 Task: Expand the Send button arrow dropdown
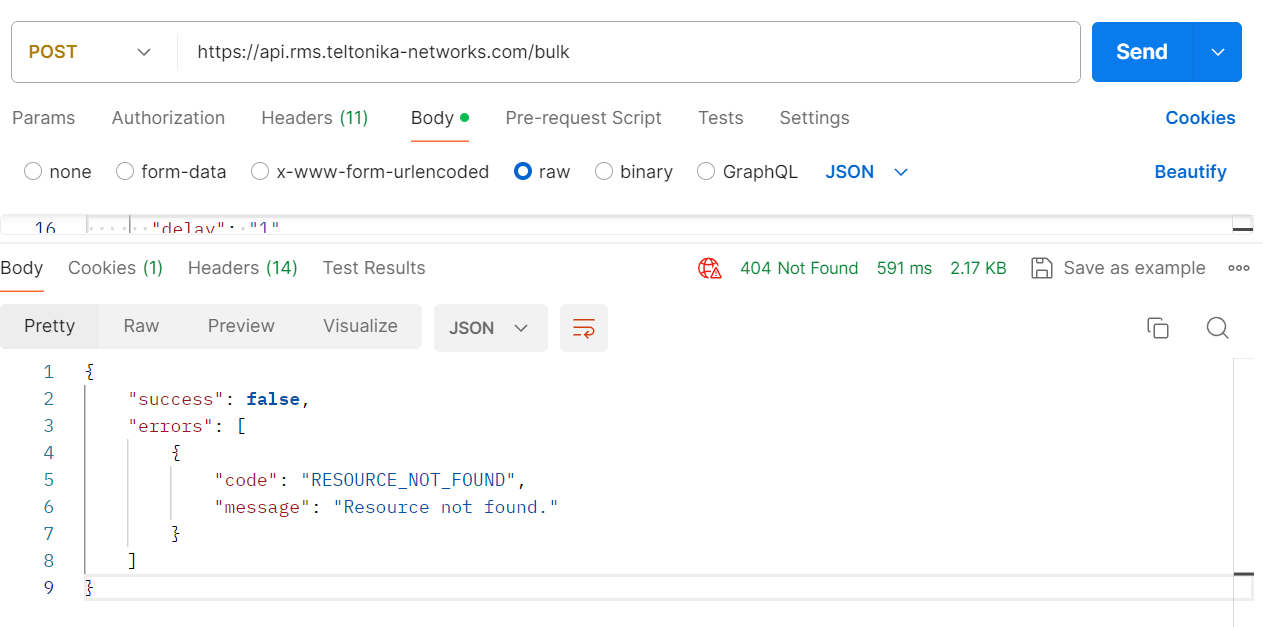pyautogui.click(x=1217, y=52)
